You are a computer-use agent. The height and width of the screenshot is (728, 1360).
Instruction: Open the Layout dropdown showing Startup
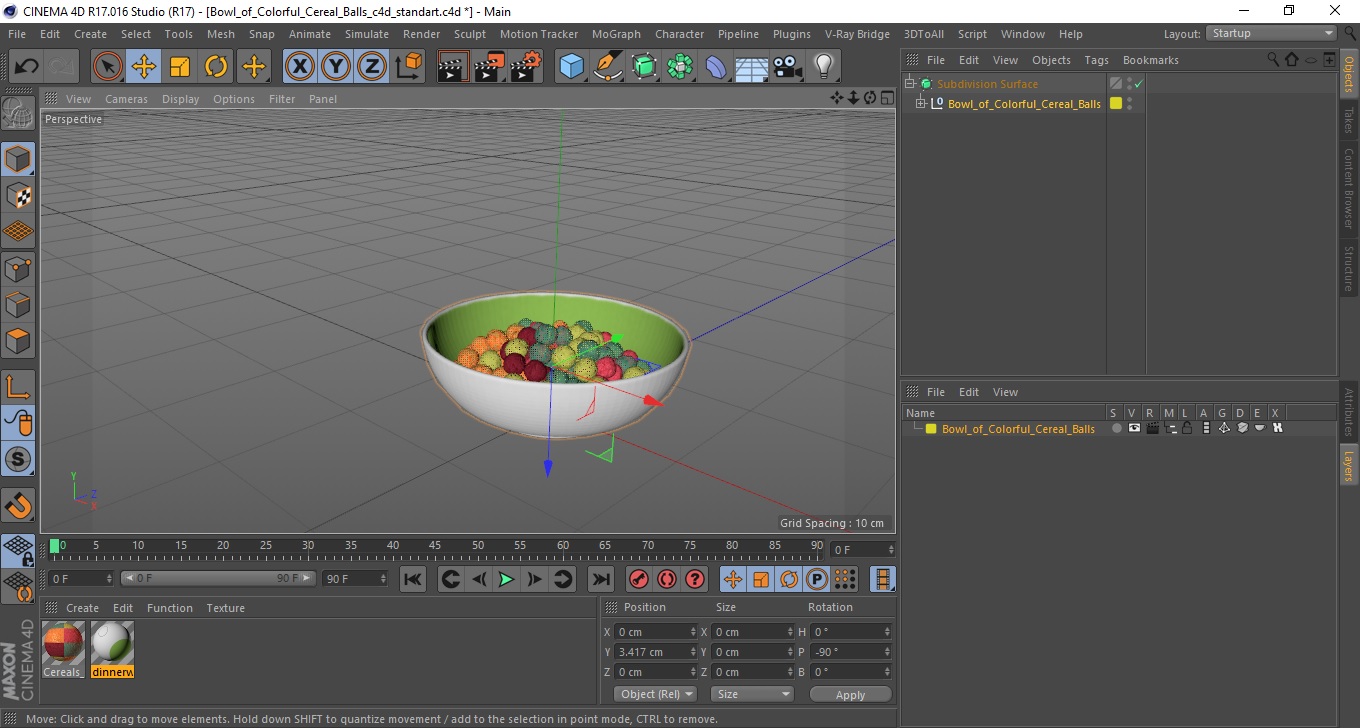coord(1272,33)
